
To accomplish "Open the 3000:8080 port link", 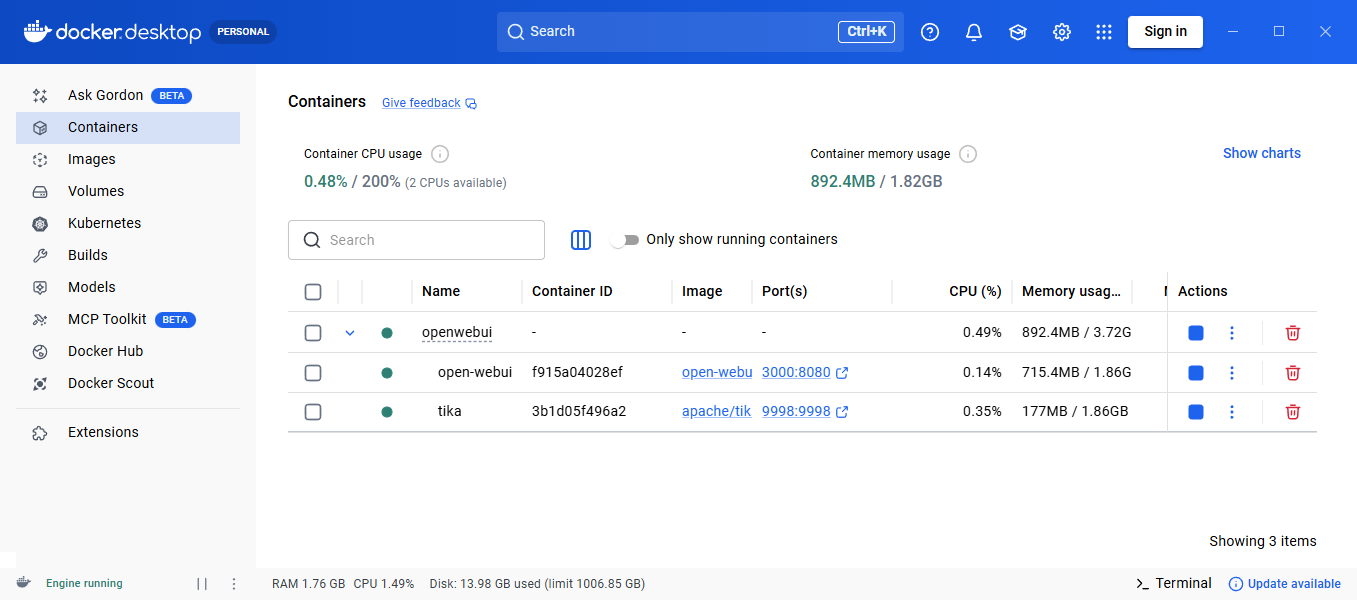I will point(796,372).
